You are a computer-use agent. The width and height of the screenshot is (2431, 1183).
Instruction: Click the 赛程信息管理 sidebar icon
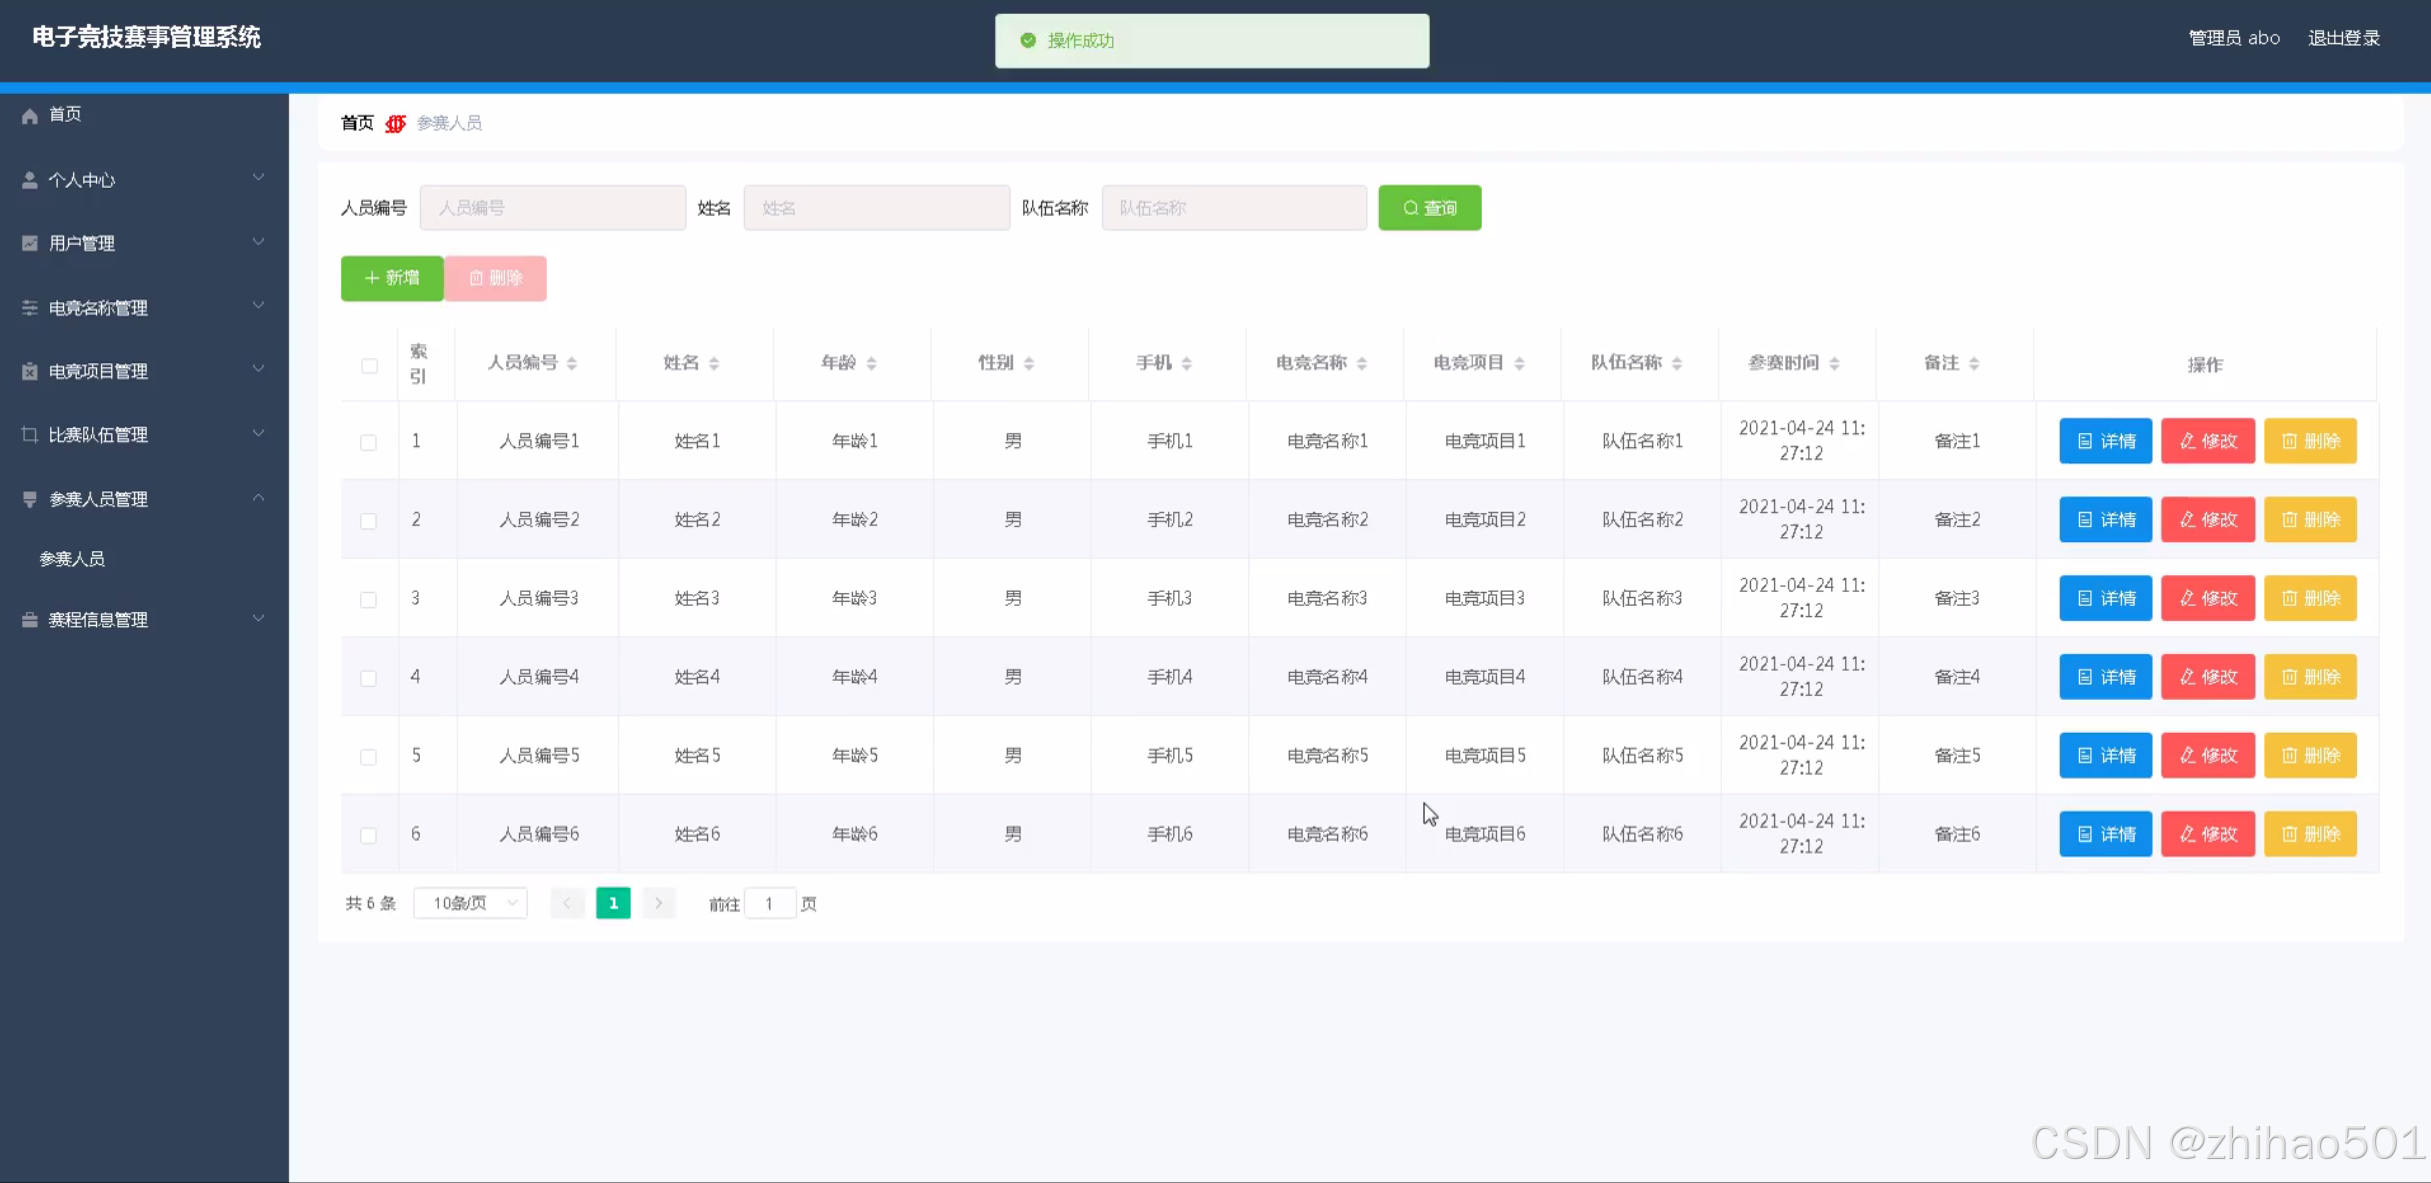30,620
